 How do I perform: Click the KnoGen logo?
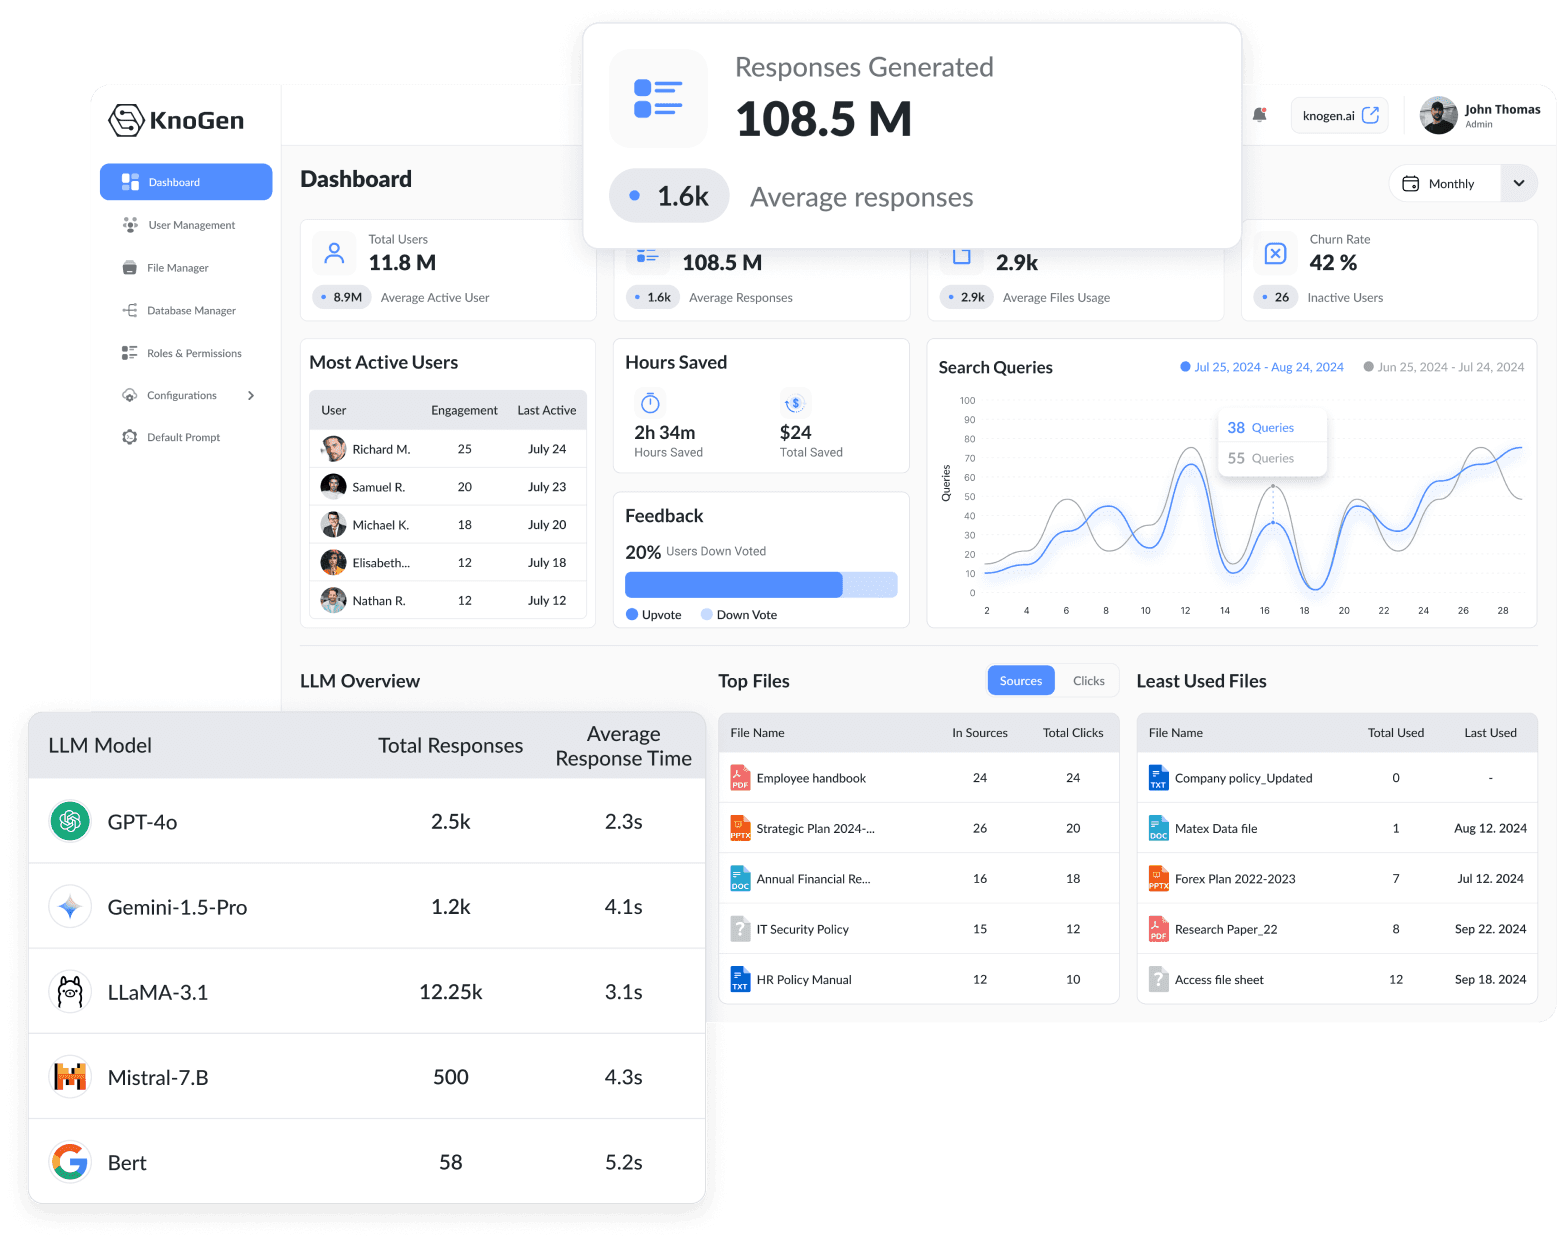click(x=176, y=120)
